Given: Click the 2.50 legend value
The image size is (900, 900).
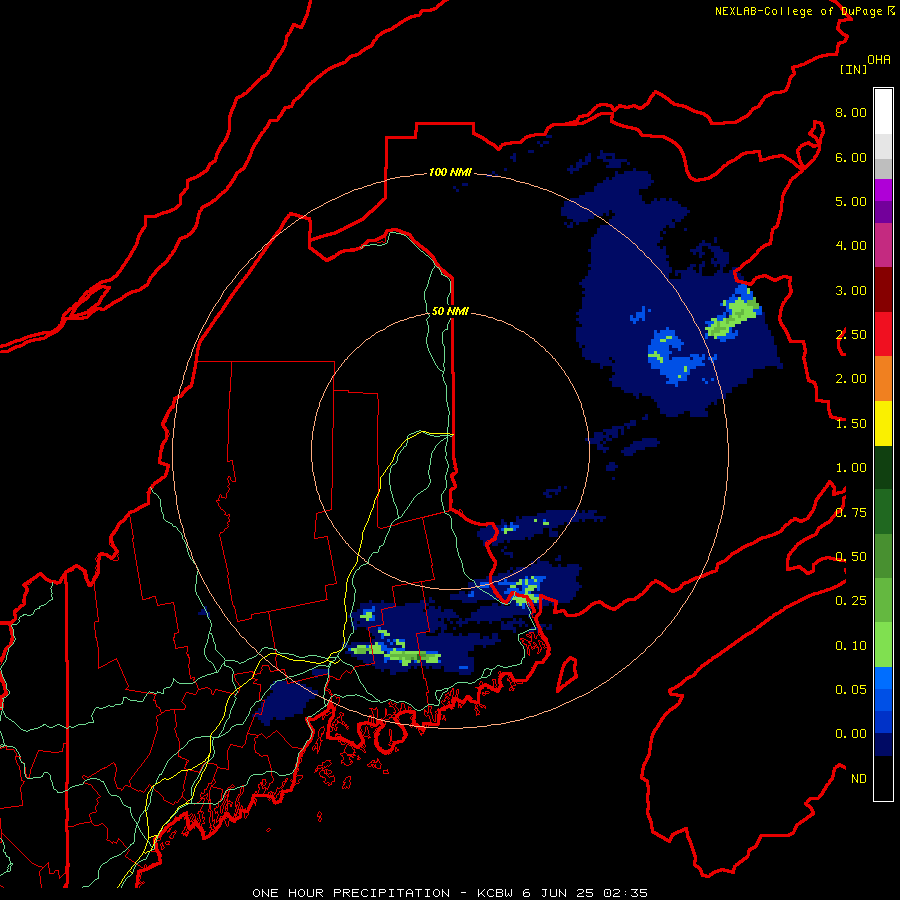Looking at the screenshot, I should (851, 335).
